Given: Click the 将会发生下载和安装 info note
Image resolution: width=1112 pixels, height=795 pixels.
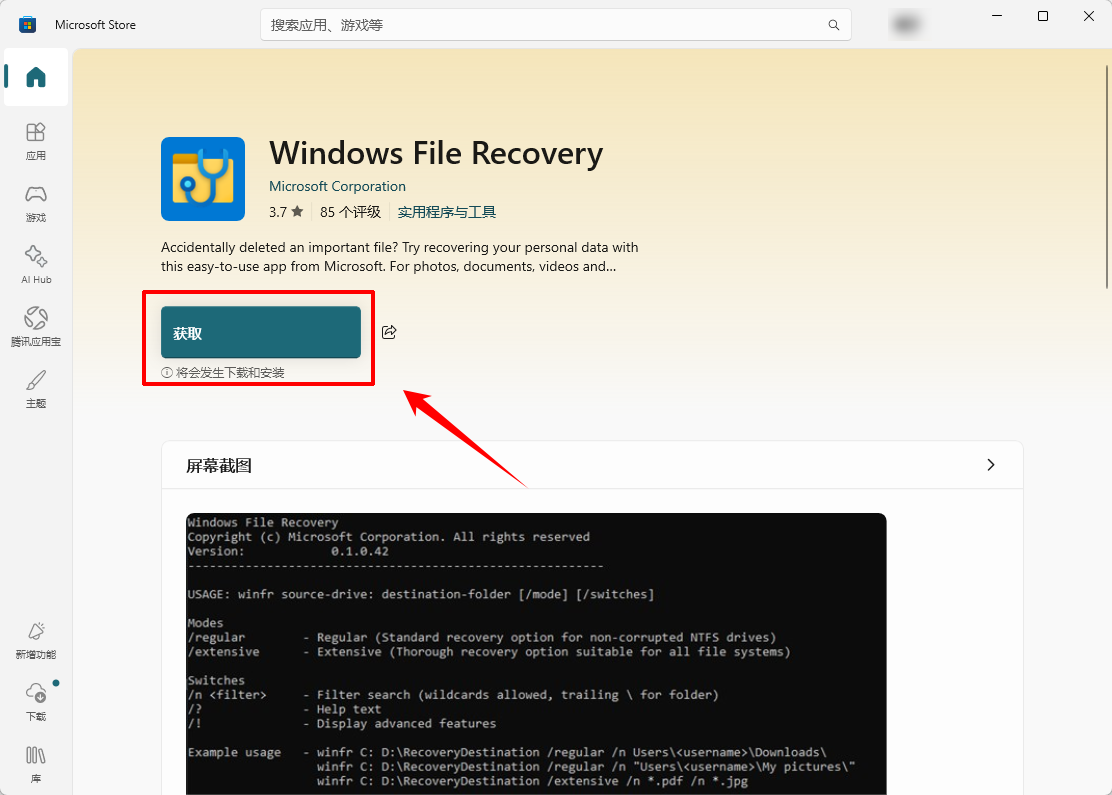Looking at the screenshot, I should (x=223, y=372).
